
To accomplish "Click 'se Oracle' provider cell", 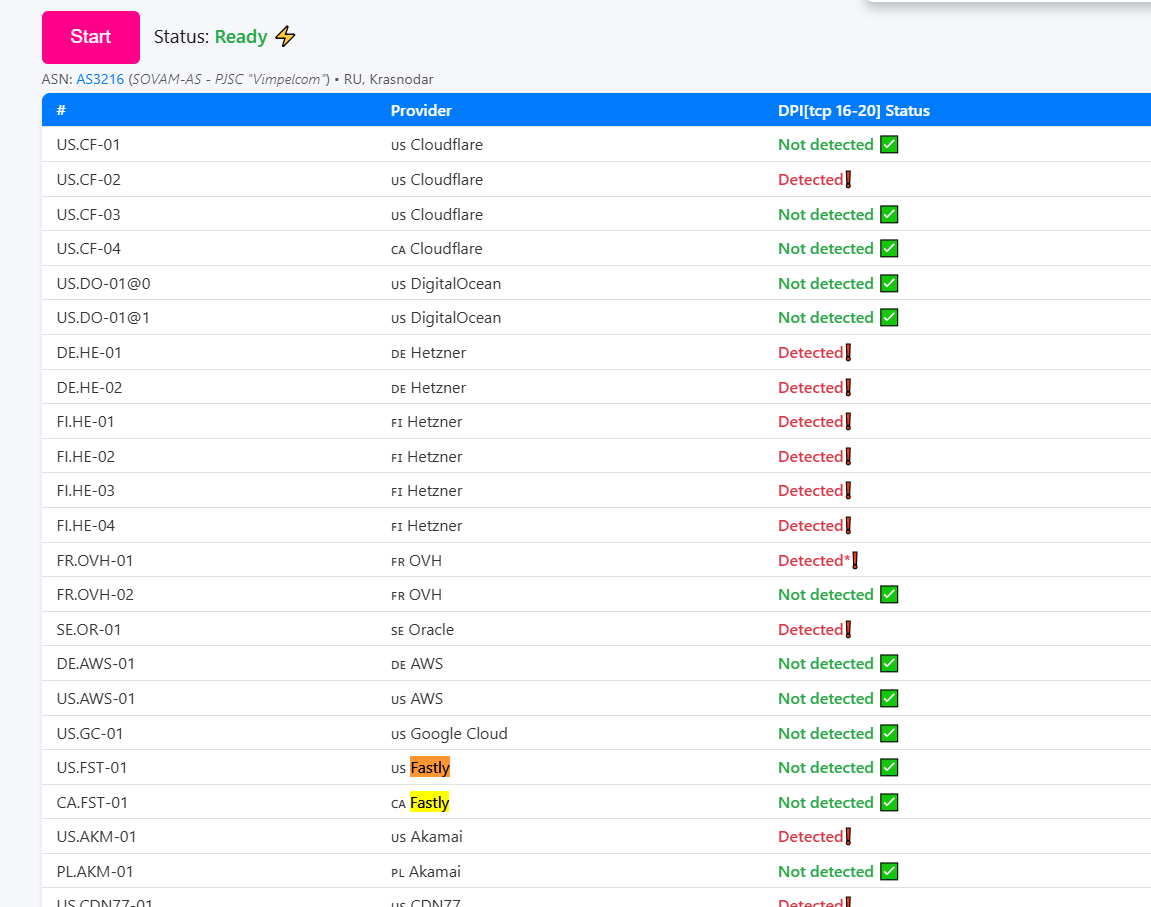I will point(422,630).
